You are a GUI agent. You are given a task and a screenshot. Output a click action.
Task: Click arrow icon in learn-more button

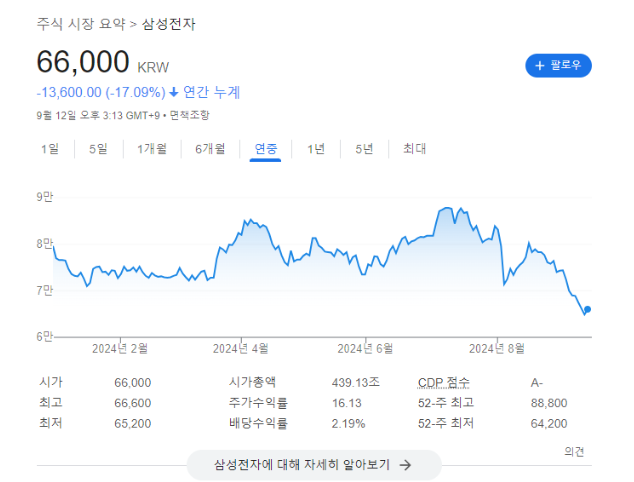(x=405, y=465)
